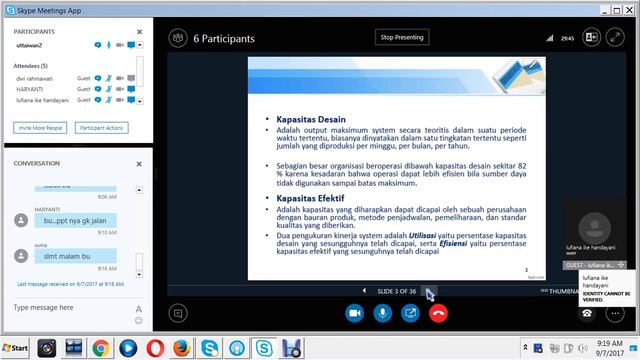The image size is (640, 360).
Task: Click dwi rahmawati screen share icon
Action: tap(131, 78)
